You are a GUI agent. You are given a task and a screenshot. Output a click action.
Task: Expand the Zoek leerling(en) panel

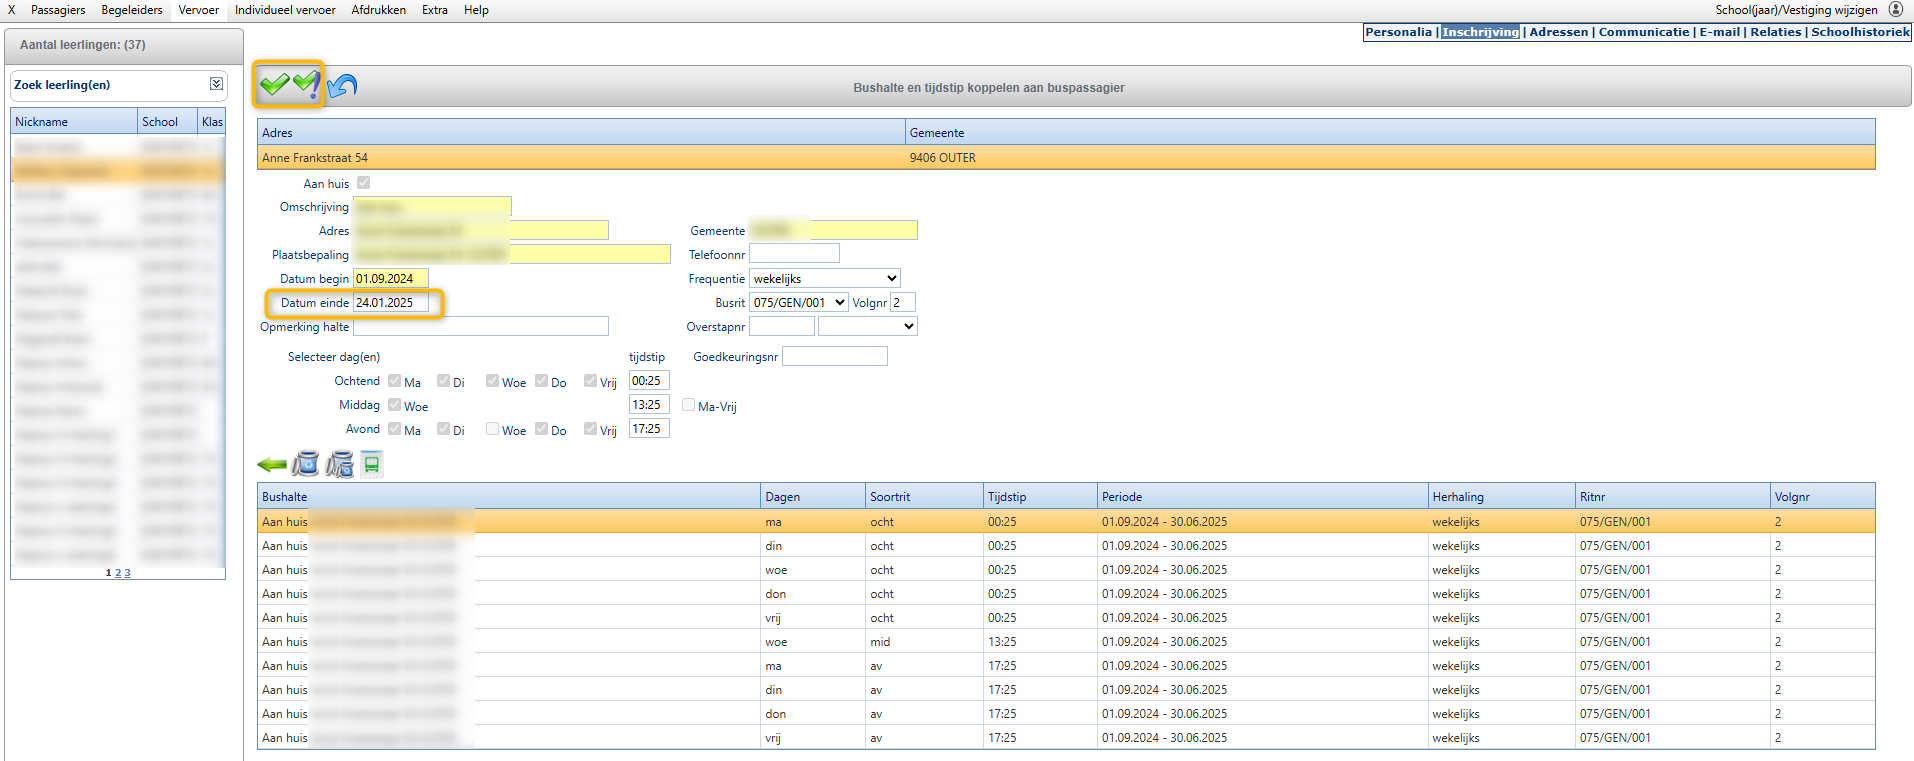tap(216, 84)
